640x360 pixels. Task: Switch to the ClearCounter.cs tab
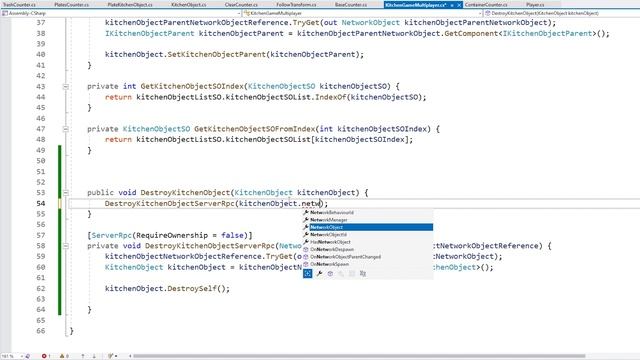(241, 4)
